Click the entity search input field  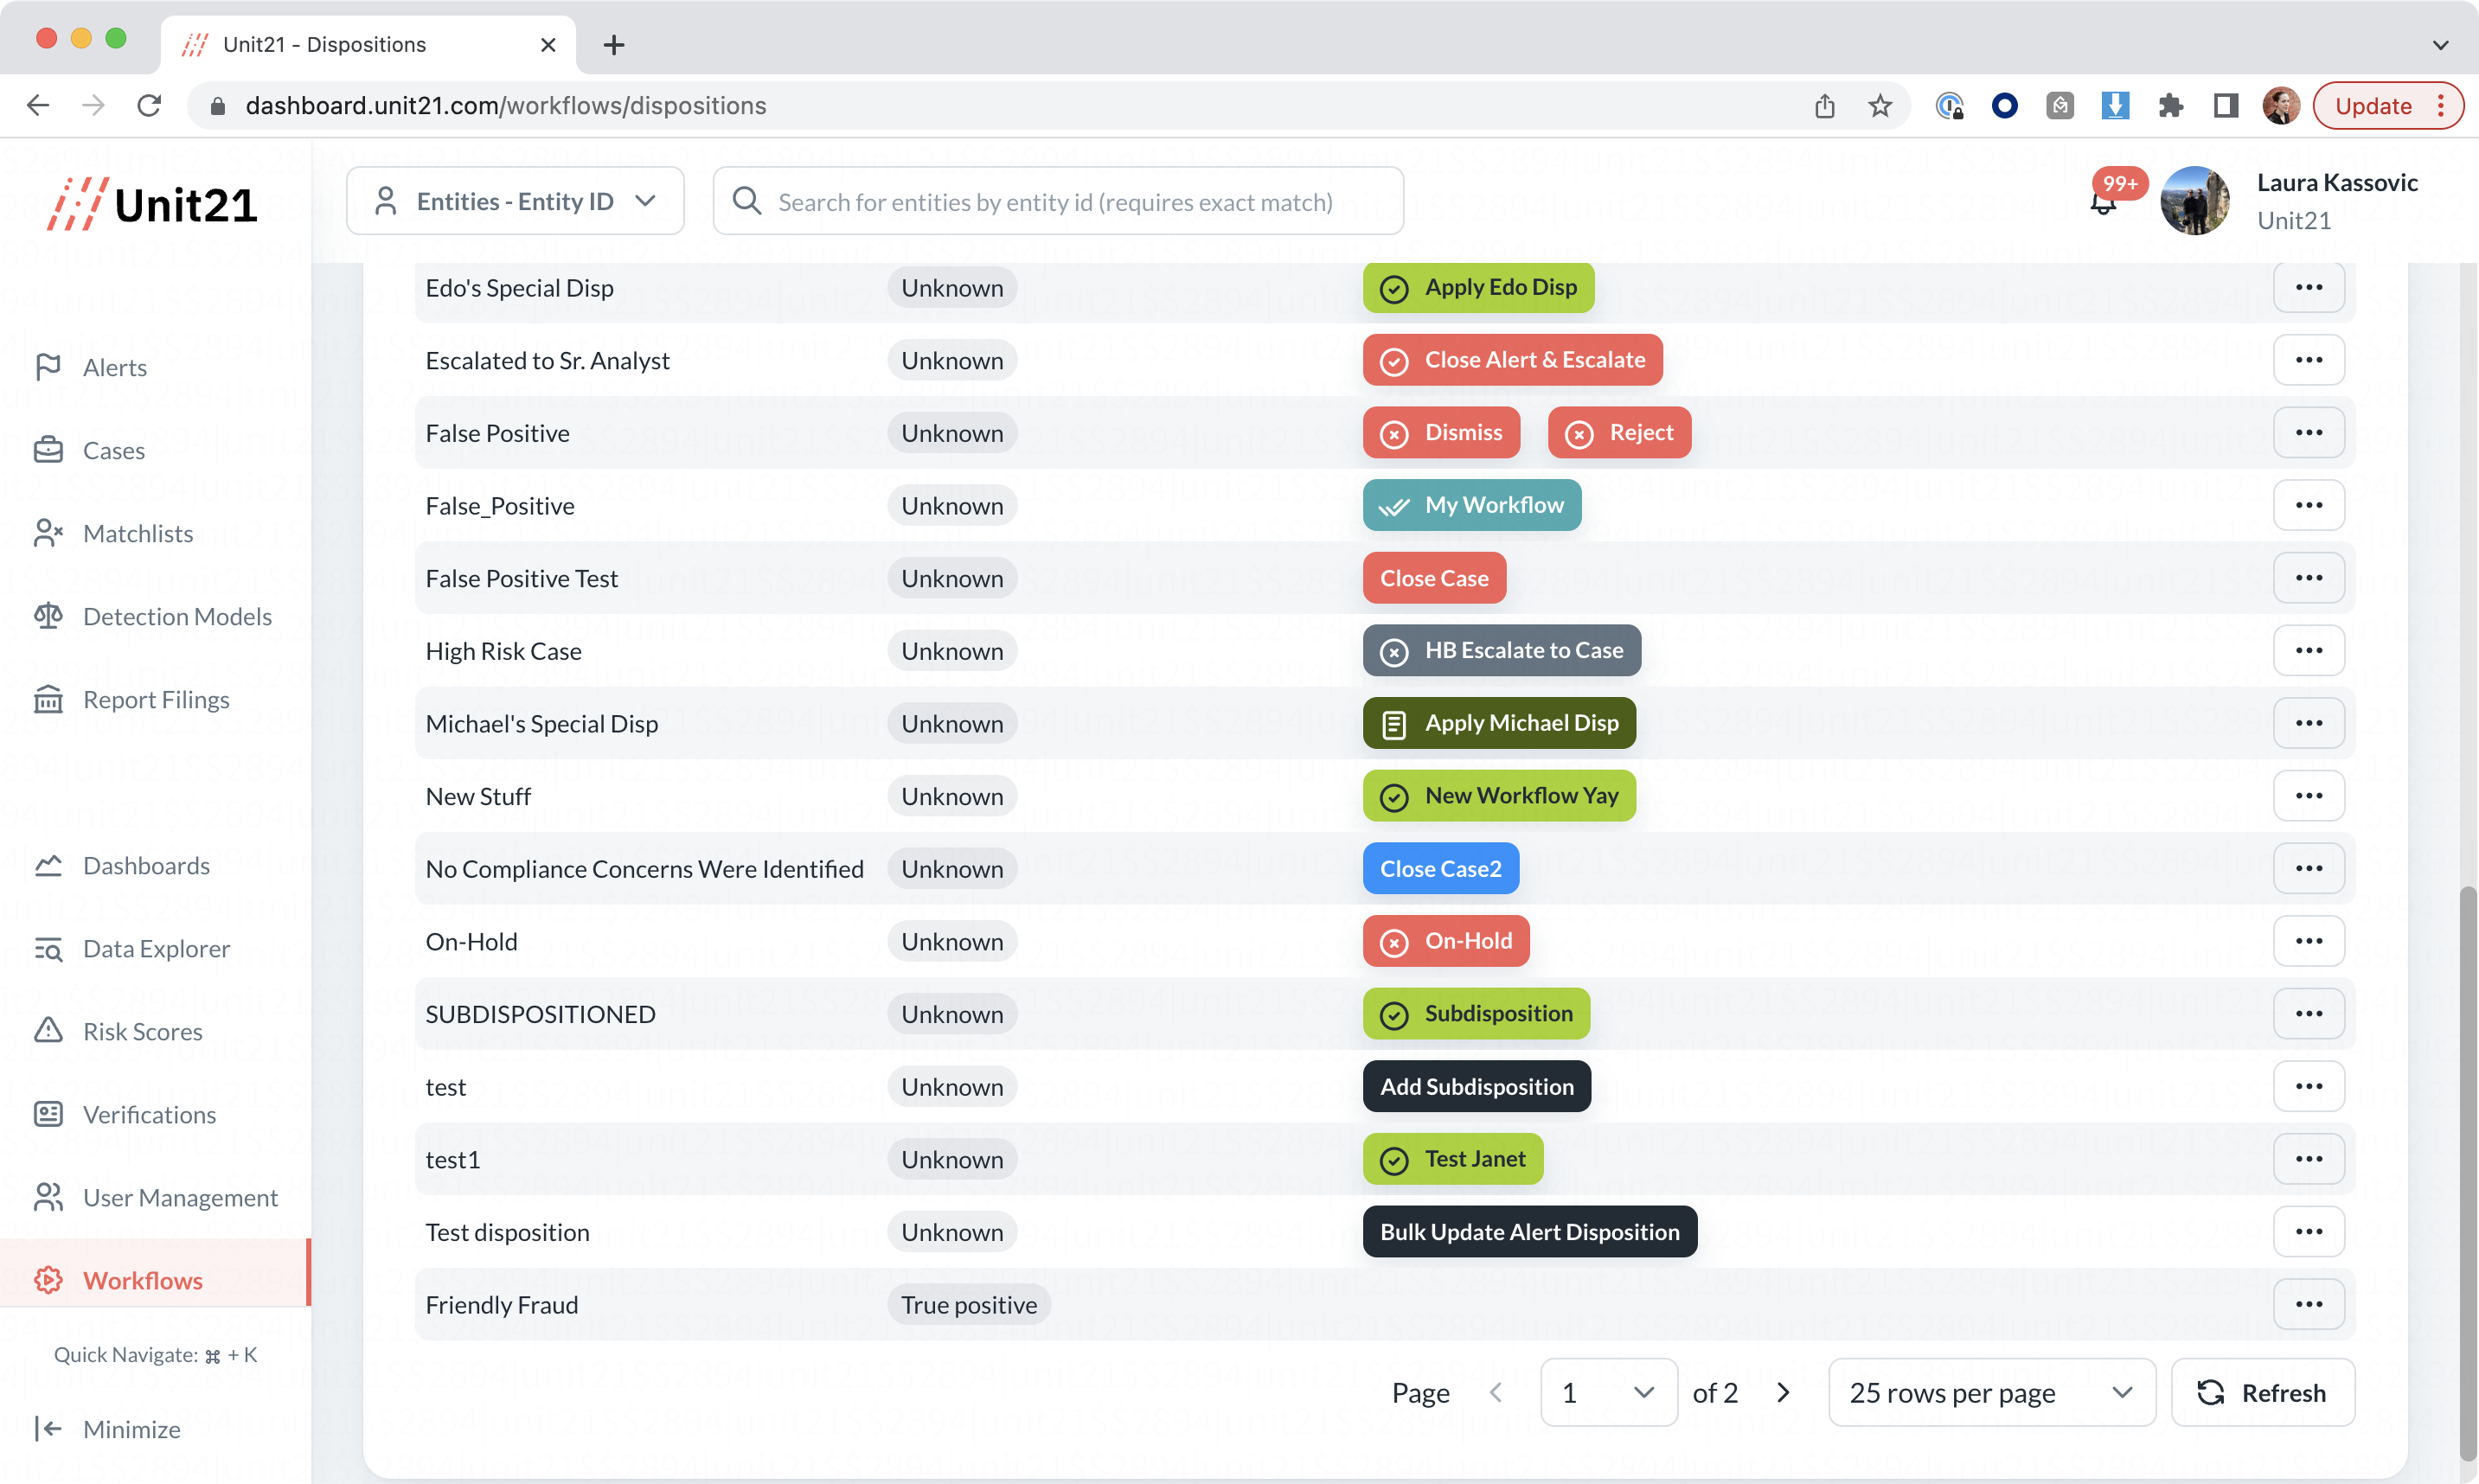click(x=1056, y=202)
